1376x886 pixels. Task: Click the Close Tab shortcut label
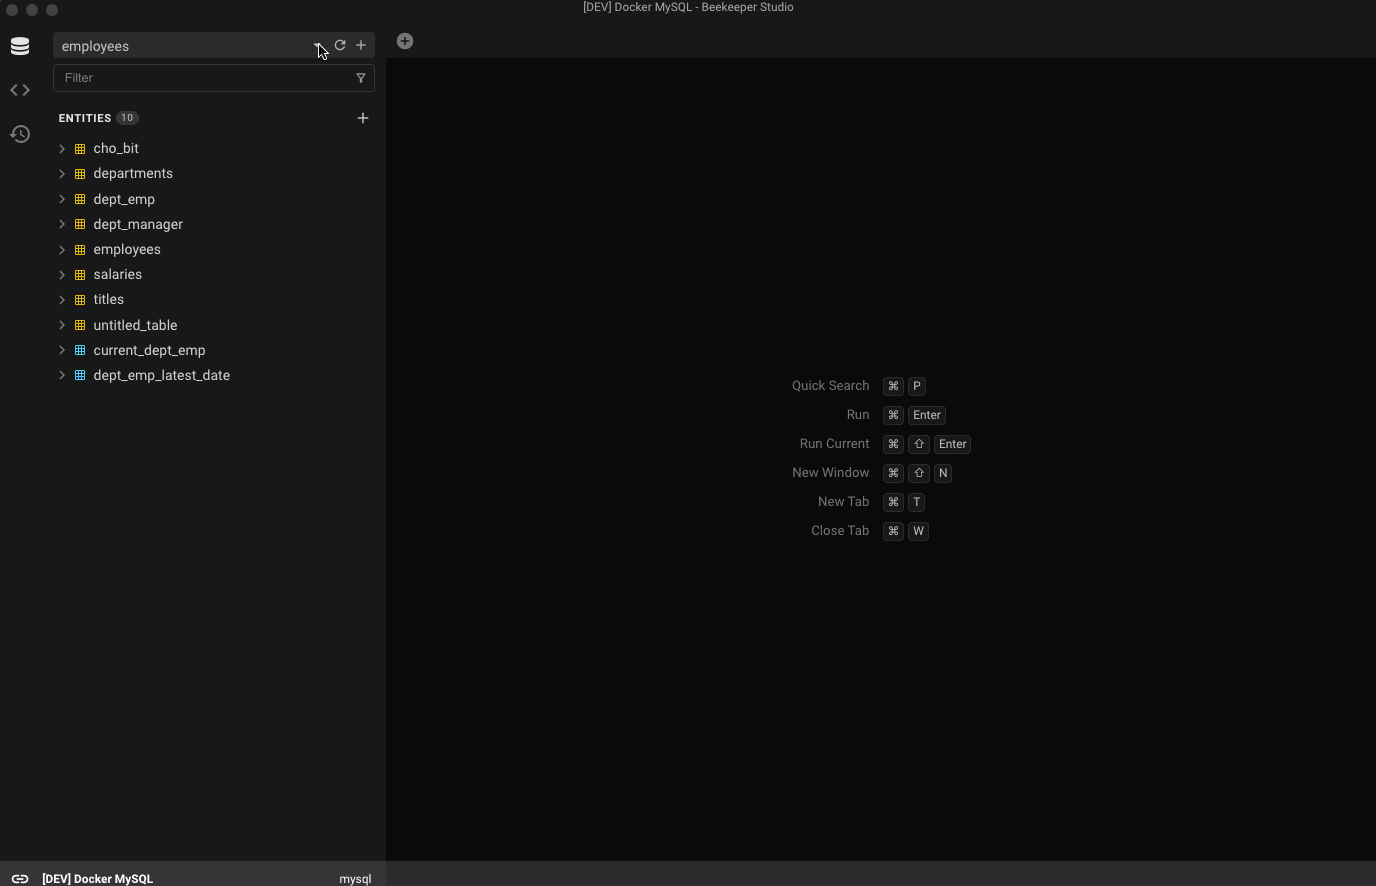pos(840,531)
